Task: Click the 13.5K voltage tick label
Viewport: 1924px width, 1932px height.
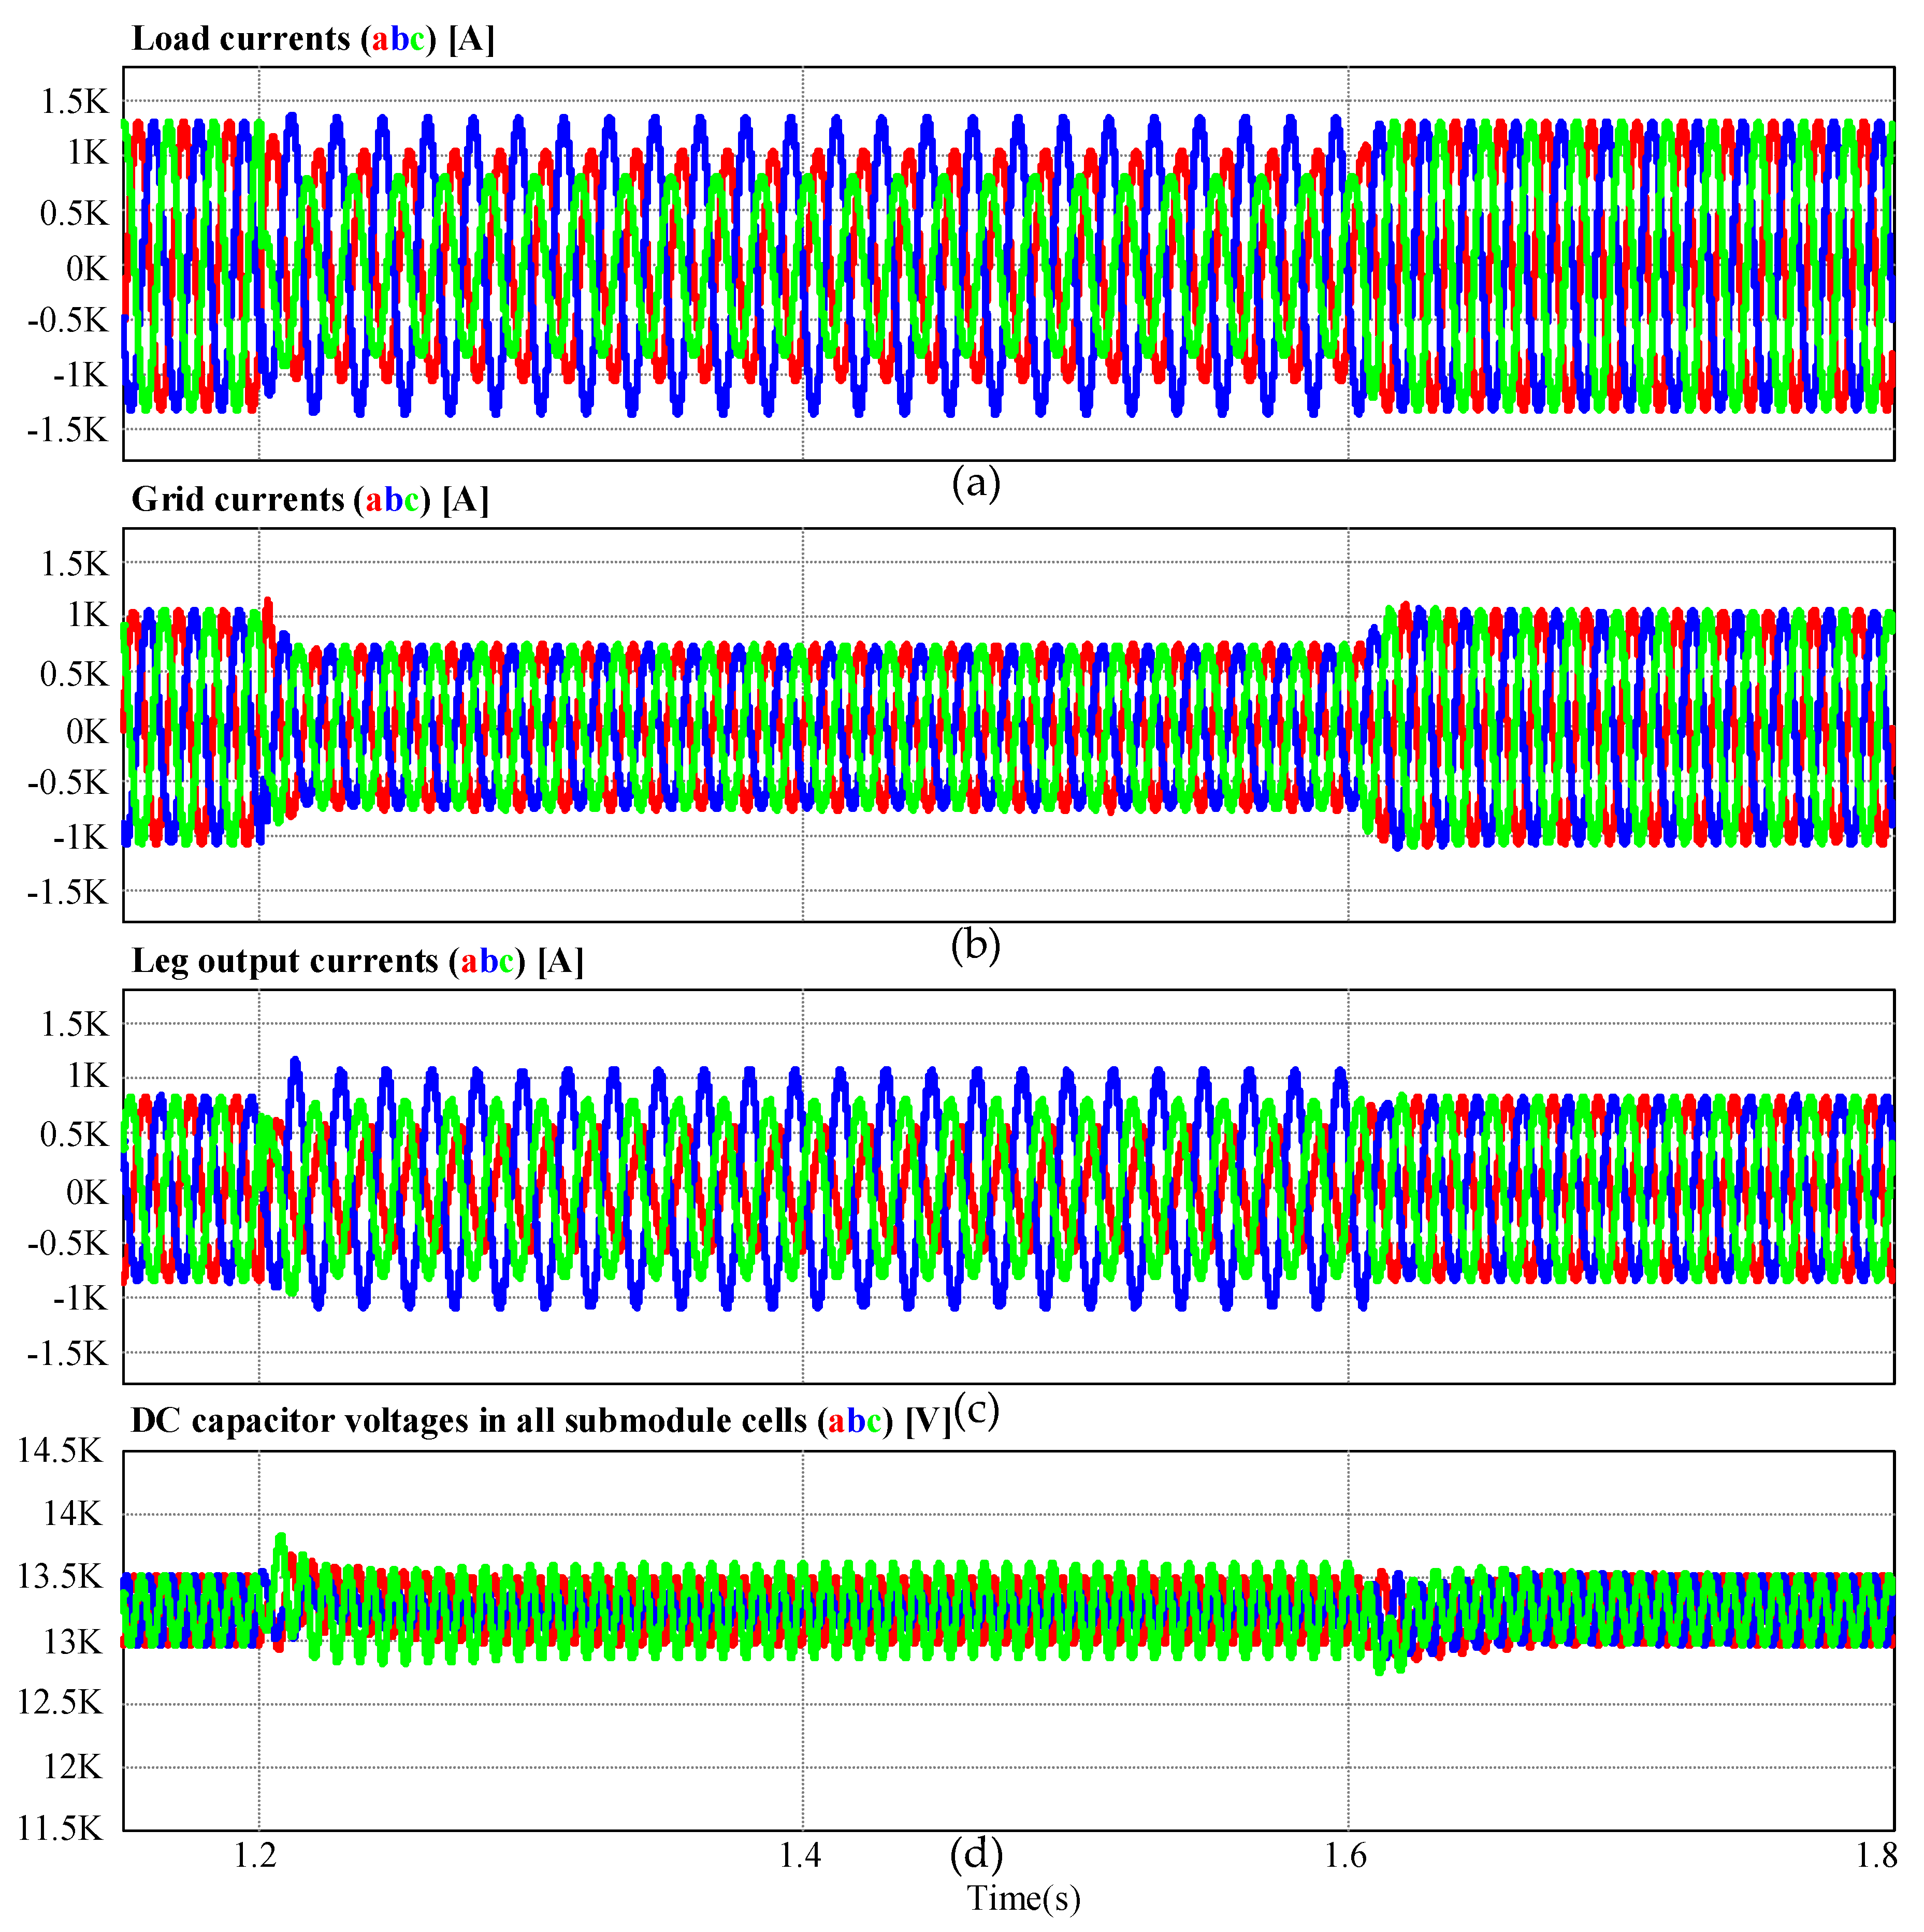Action: click(60, 1577)
